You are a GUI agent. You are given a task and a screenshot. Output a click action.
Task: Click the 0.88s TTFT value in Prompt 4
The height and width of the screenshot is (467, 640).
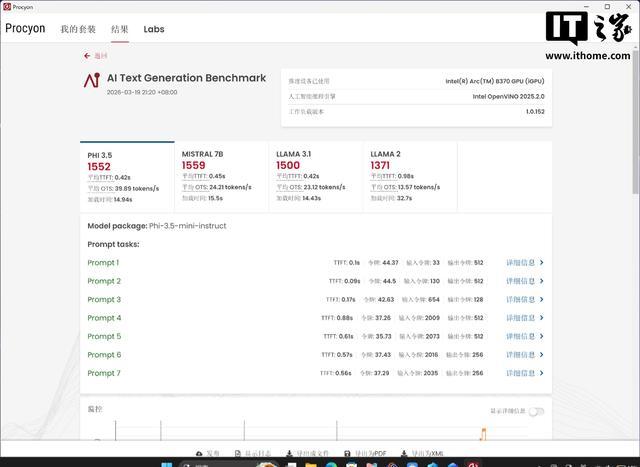click(344, 318)
